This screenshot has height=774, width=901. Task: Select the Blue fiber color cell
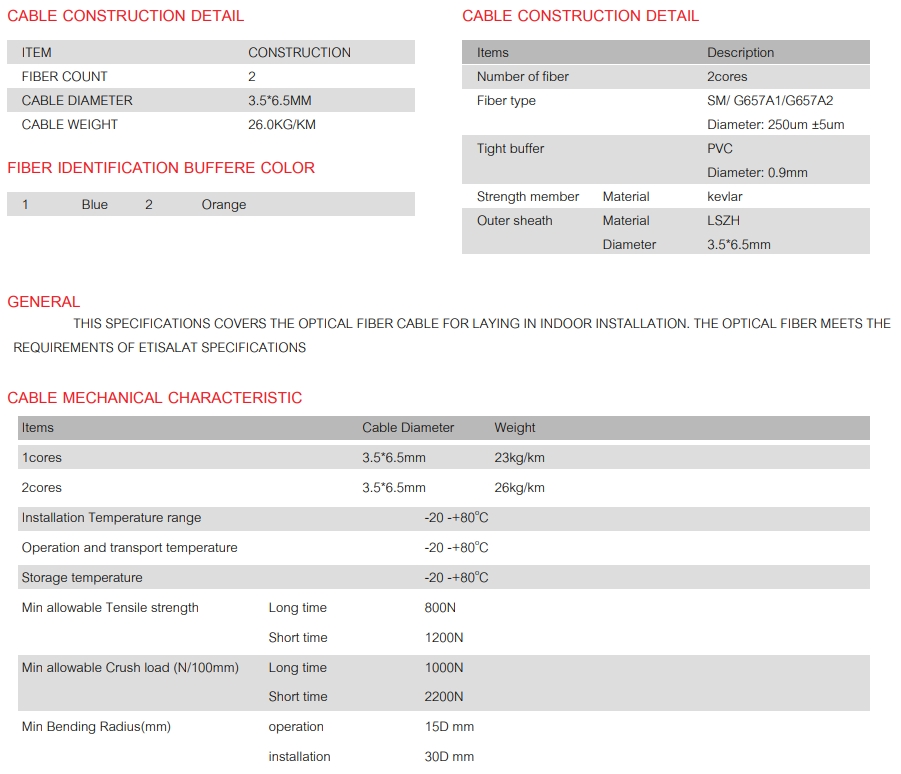click(95, 205)
